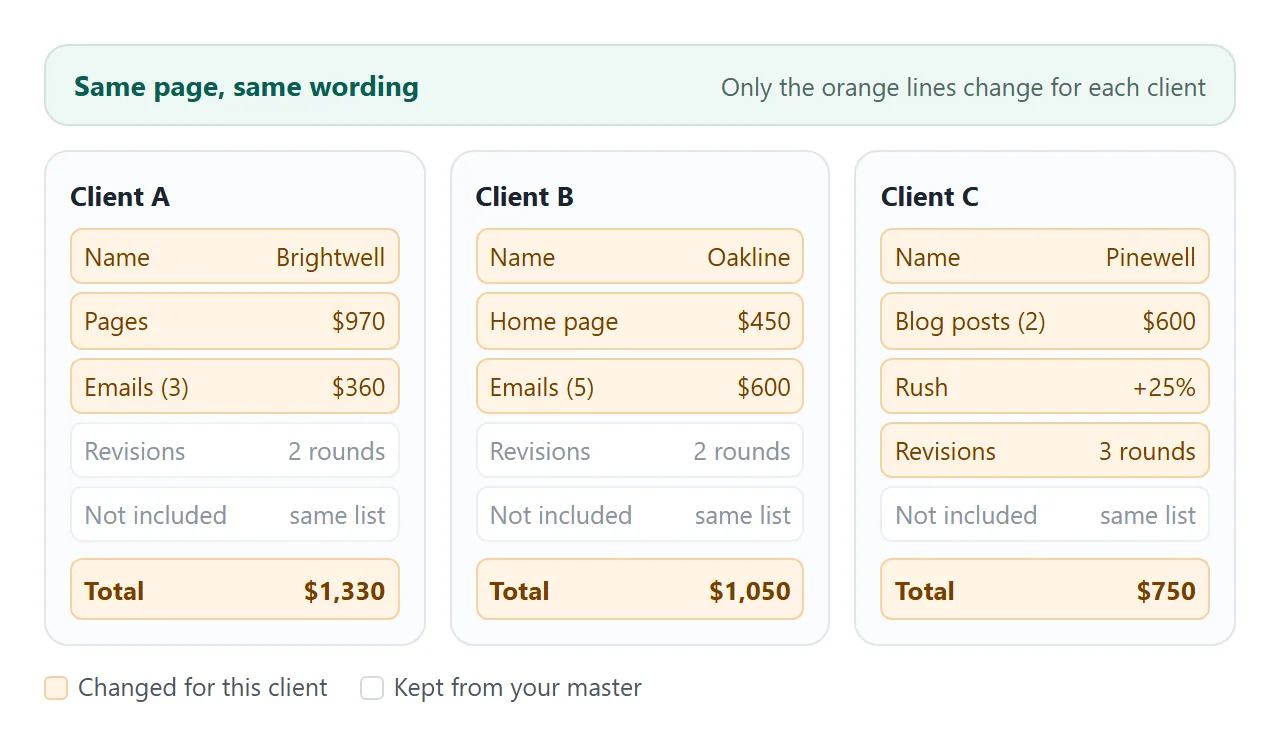Click Client A's Revisions 2 rounds row

(235, 451)
